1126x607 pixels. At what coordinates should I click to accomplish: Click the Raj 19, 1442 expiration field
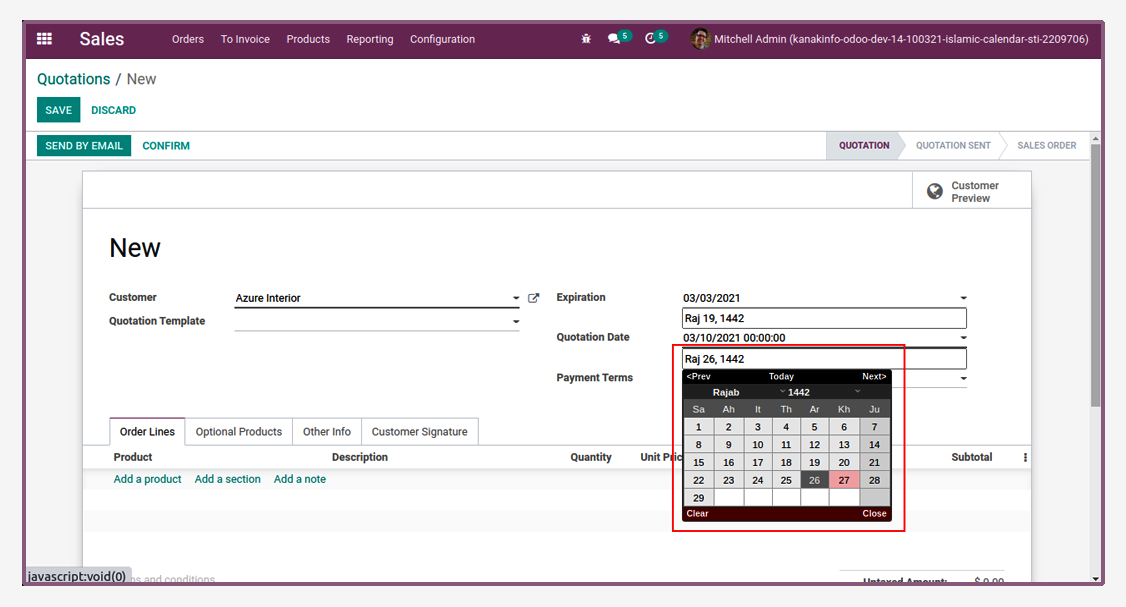click(x=824, y=318)
